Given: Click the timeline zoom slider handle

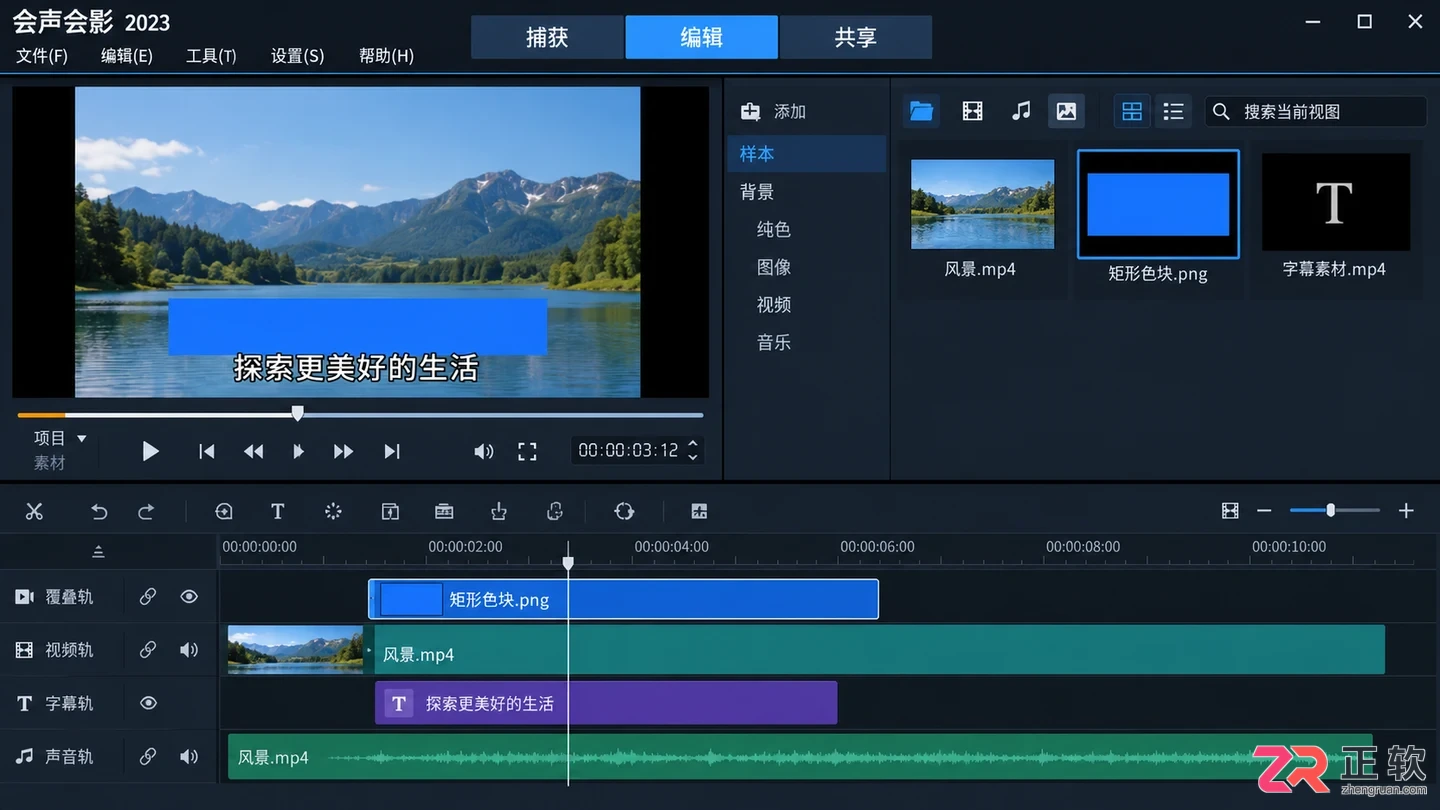Looking at the screenshot, I should click(x=1330, y=510).
